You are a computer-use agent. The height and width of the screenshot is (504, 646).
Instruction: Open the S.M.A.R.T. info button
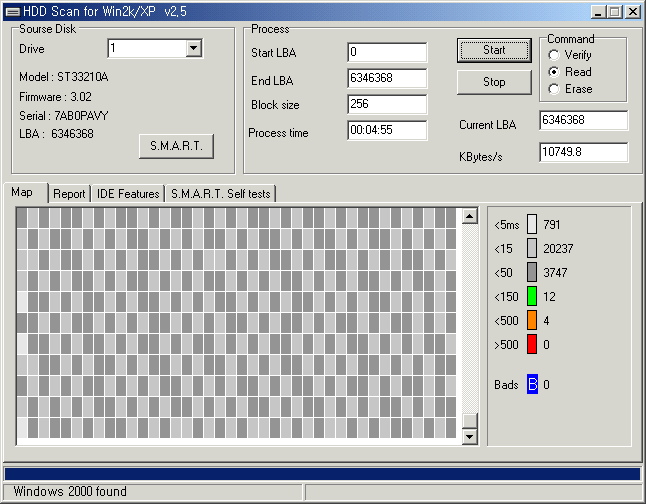[176, 146]
